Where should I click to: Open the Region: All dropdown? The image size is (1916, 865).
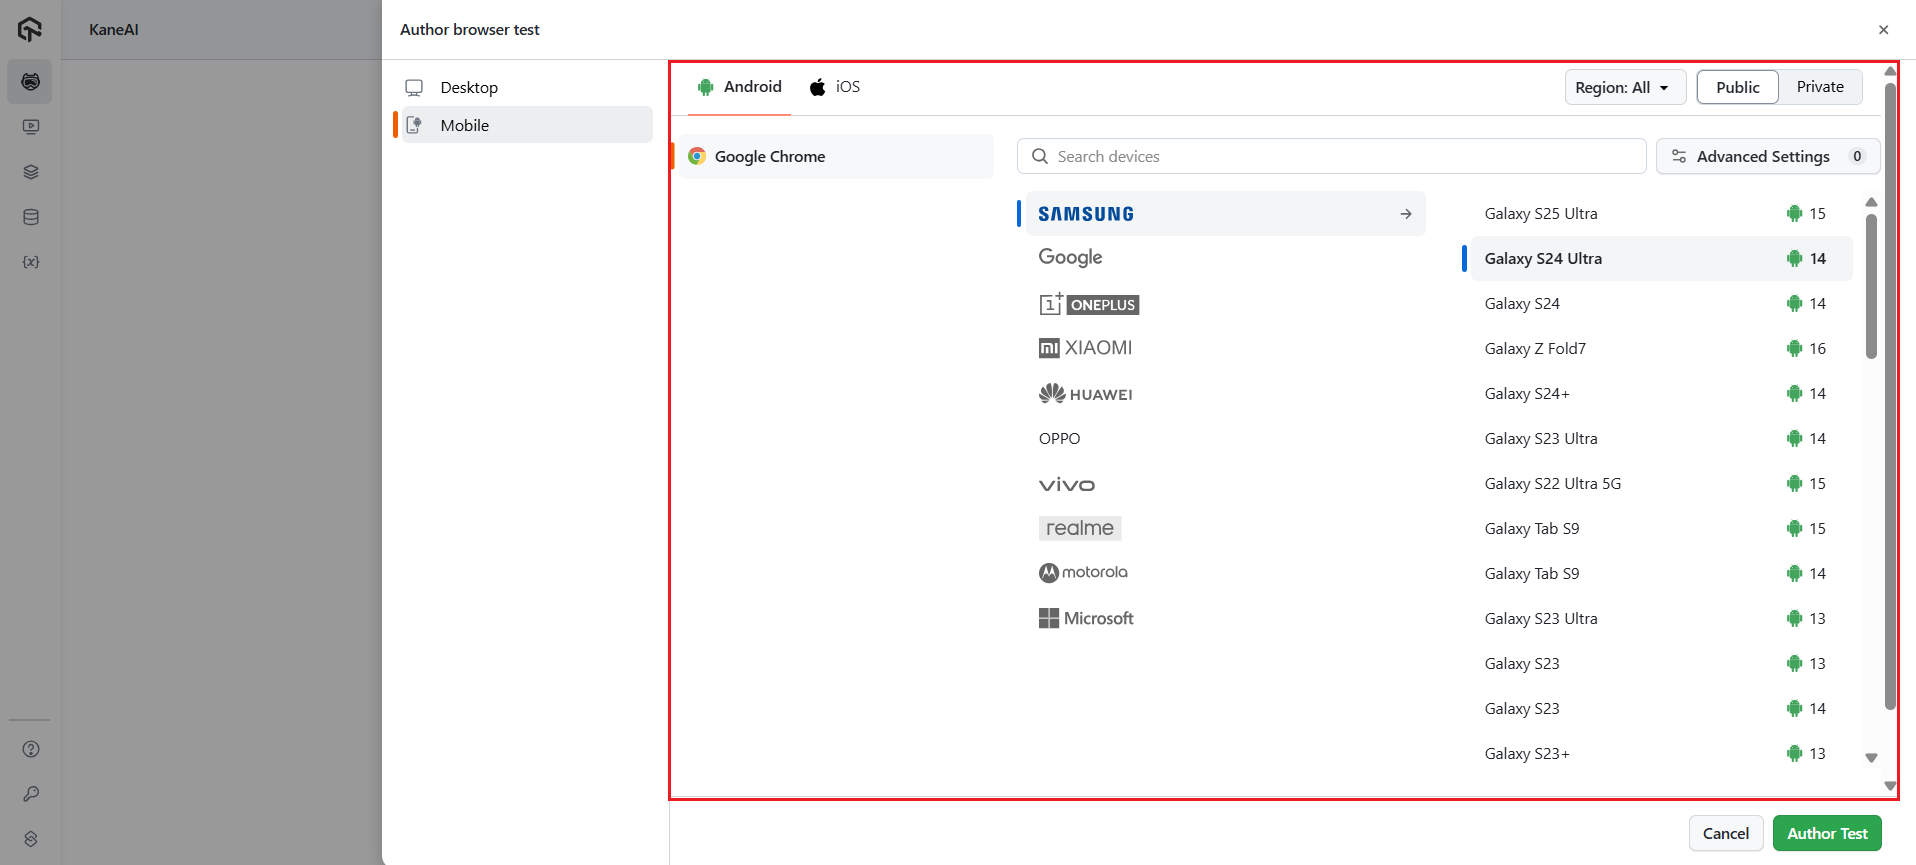click(x=1623, y=87)
